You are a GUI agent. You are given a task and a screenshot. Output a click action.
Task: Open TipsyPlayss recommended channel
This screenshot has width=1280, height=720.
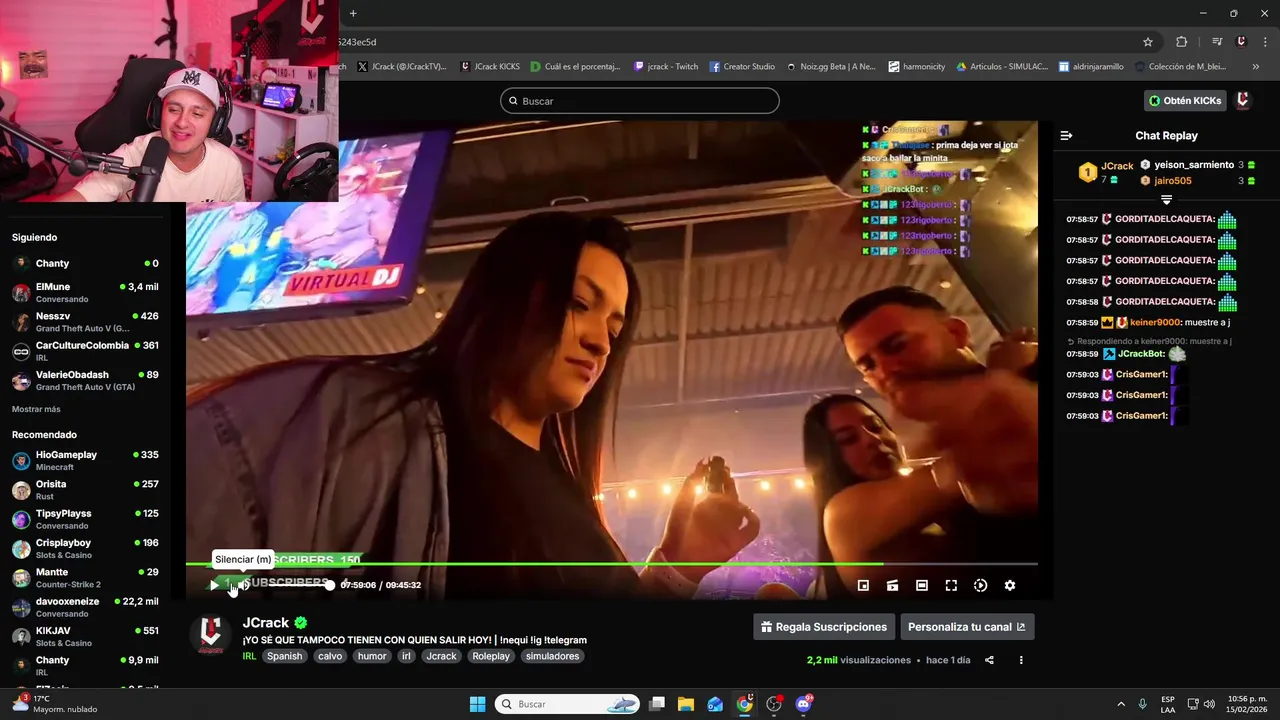tap(85, 519)
